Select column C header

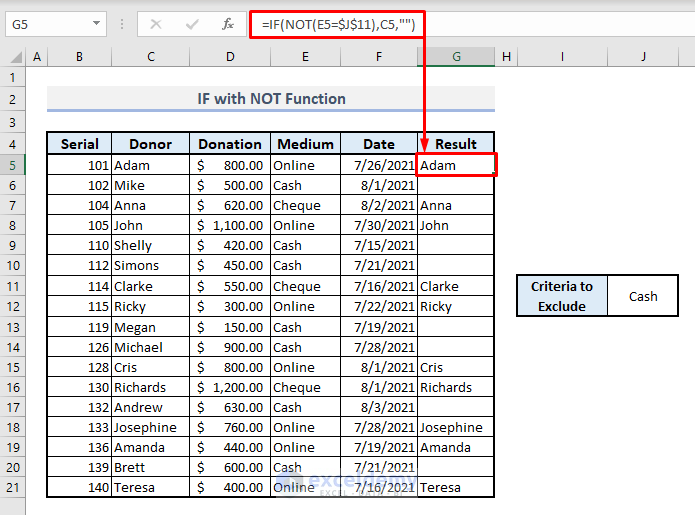pos(151,57)
